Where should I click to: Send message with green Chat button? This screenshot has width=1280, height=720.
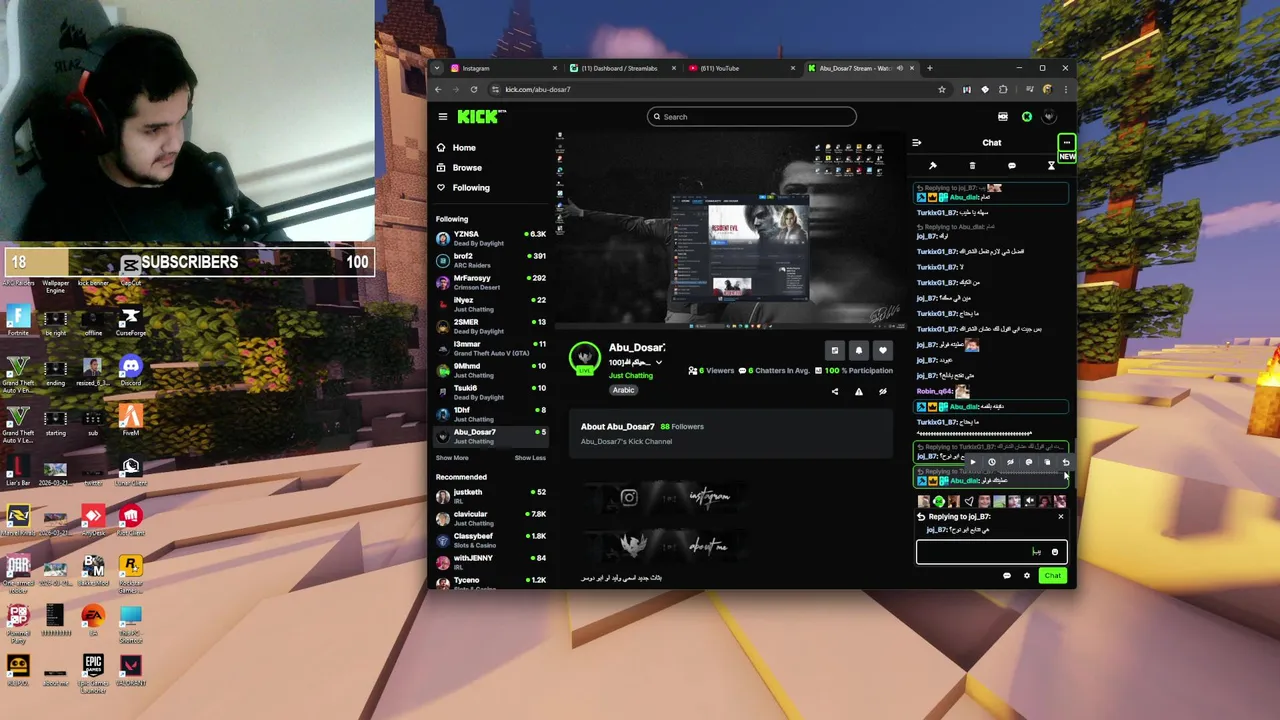click(1052, 575)
